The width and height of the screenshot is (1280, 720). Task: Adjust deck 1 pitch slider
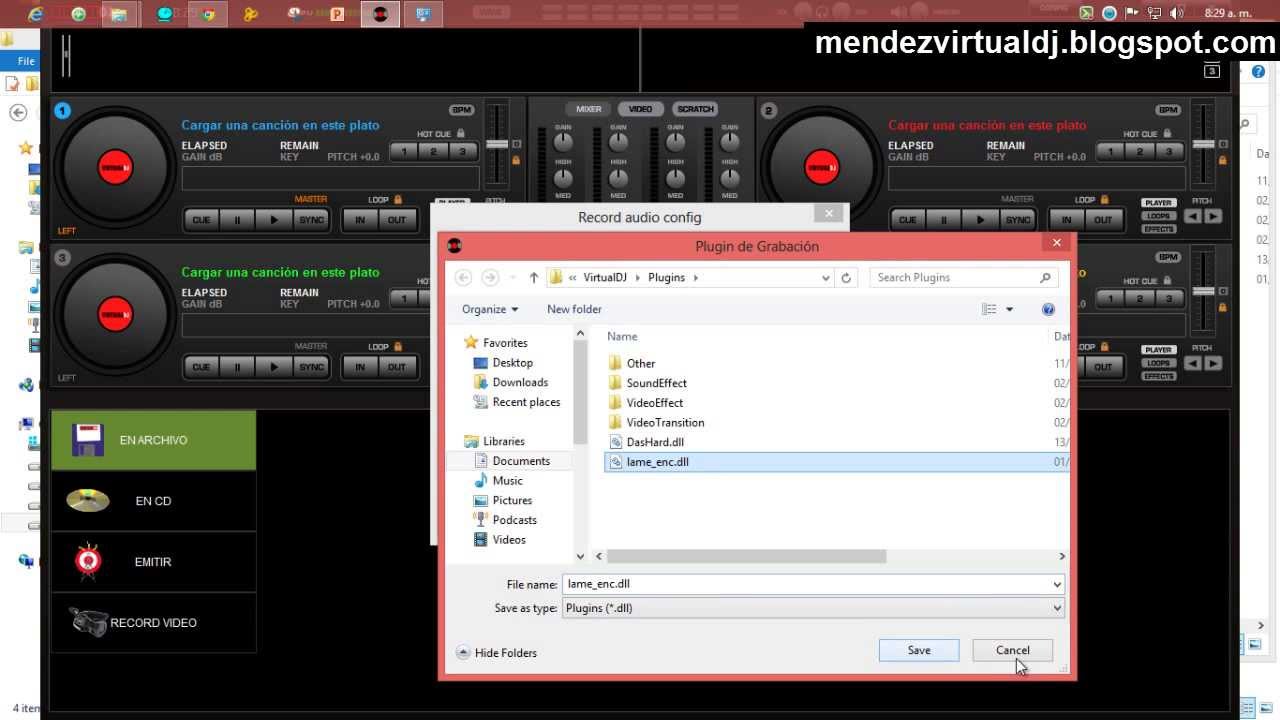(496, 145)
